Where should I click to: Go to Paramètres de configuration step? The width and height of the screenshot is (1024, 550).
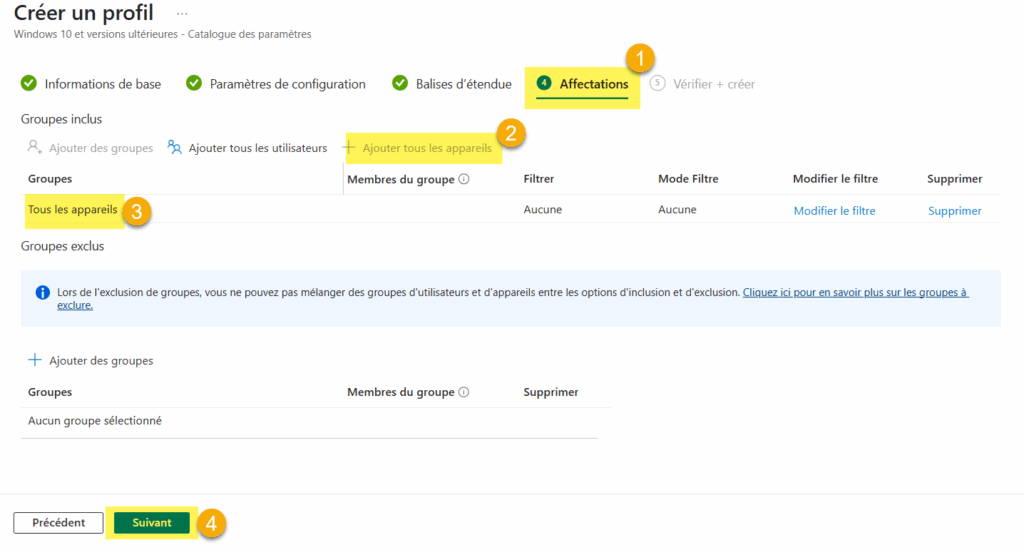[x=287, y=84]
